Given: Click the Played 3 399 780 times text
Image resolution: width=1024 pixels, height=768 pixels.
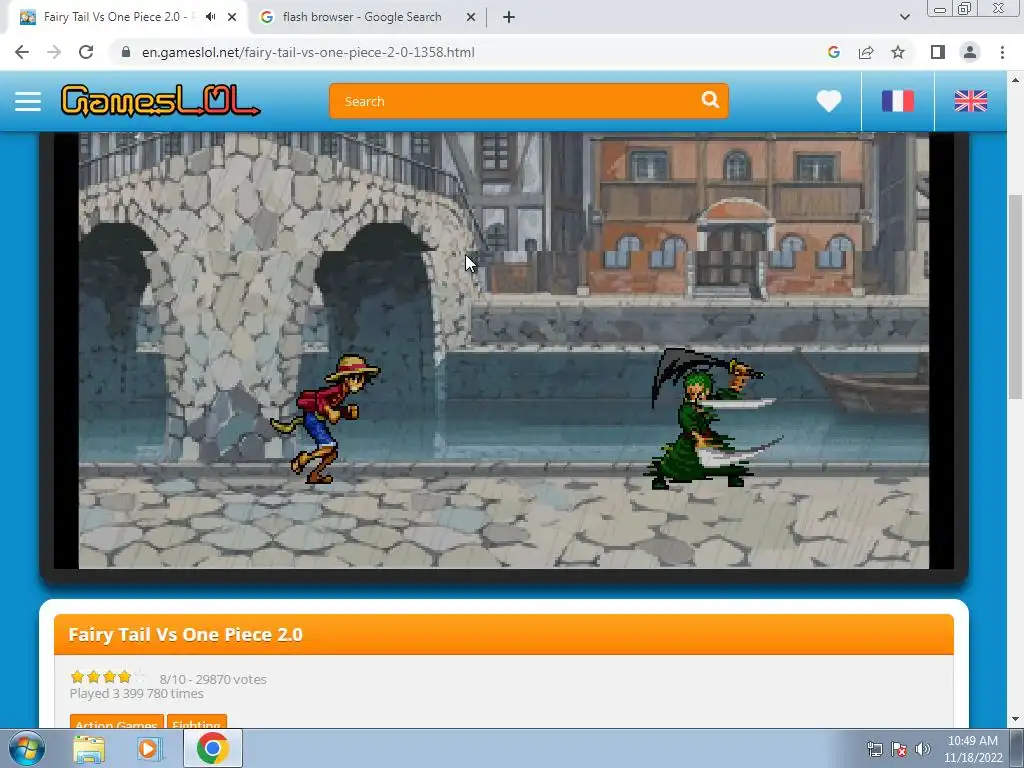Looking at the screenshot, I should click(136, 694).
